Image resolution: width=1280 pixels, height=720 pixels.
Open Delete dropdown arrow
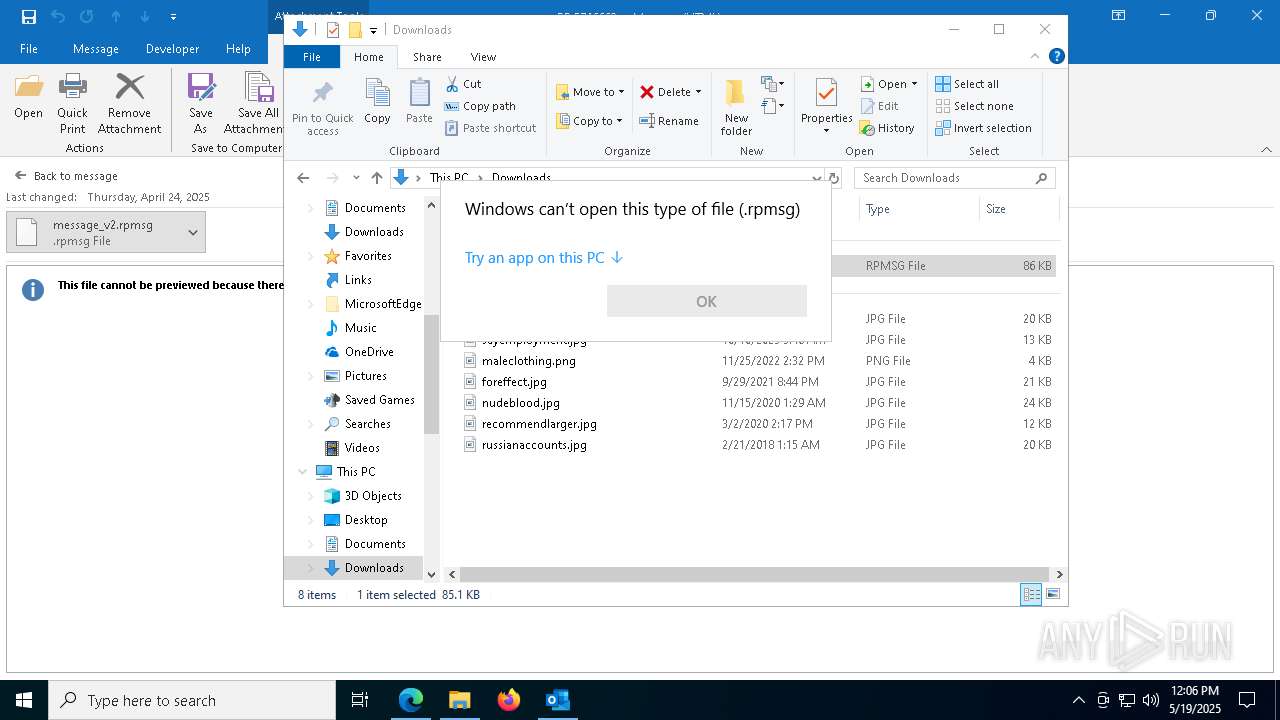(x=698, y=92)
